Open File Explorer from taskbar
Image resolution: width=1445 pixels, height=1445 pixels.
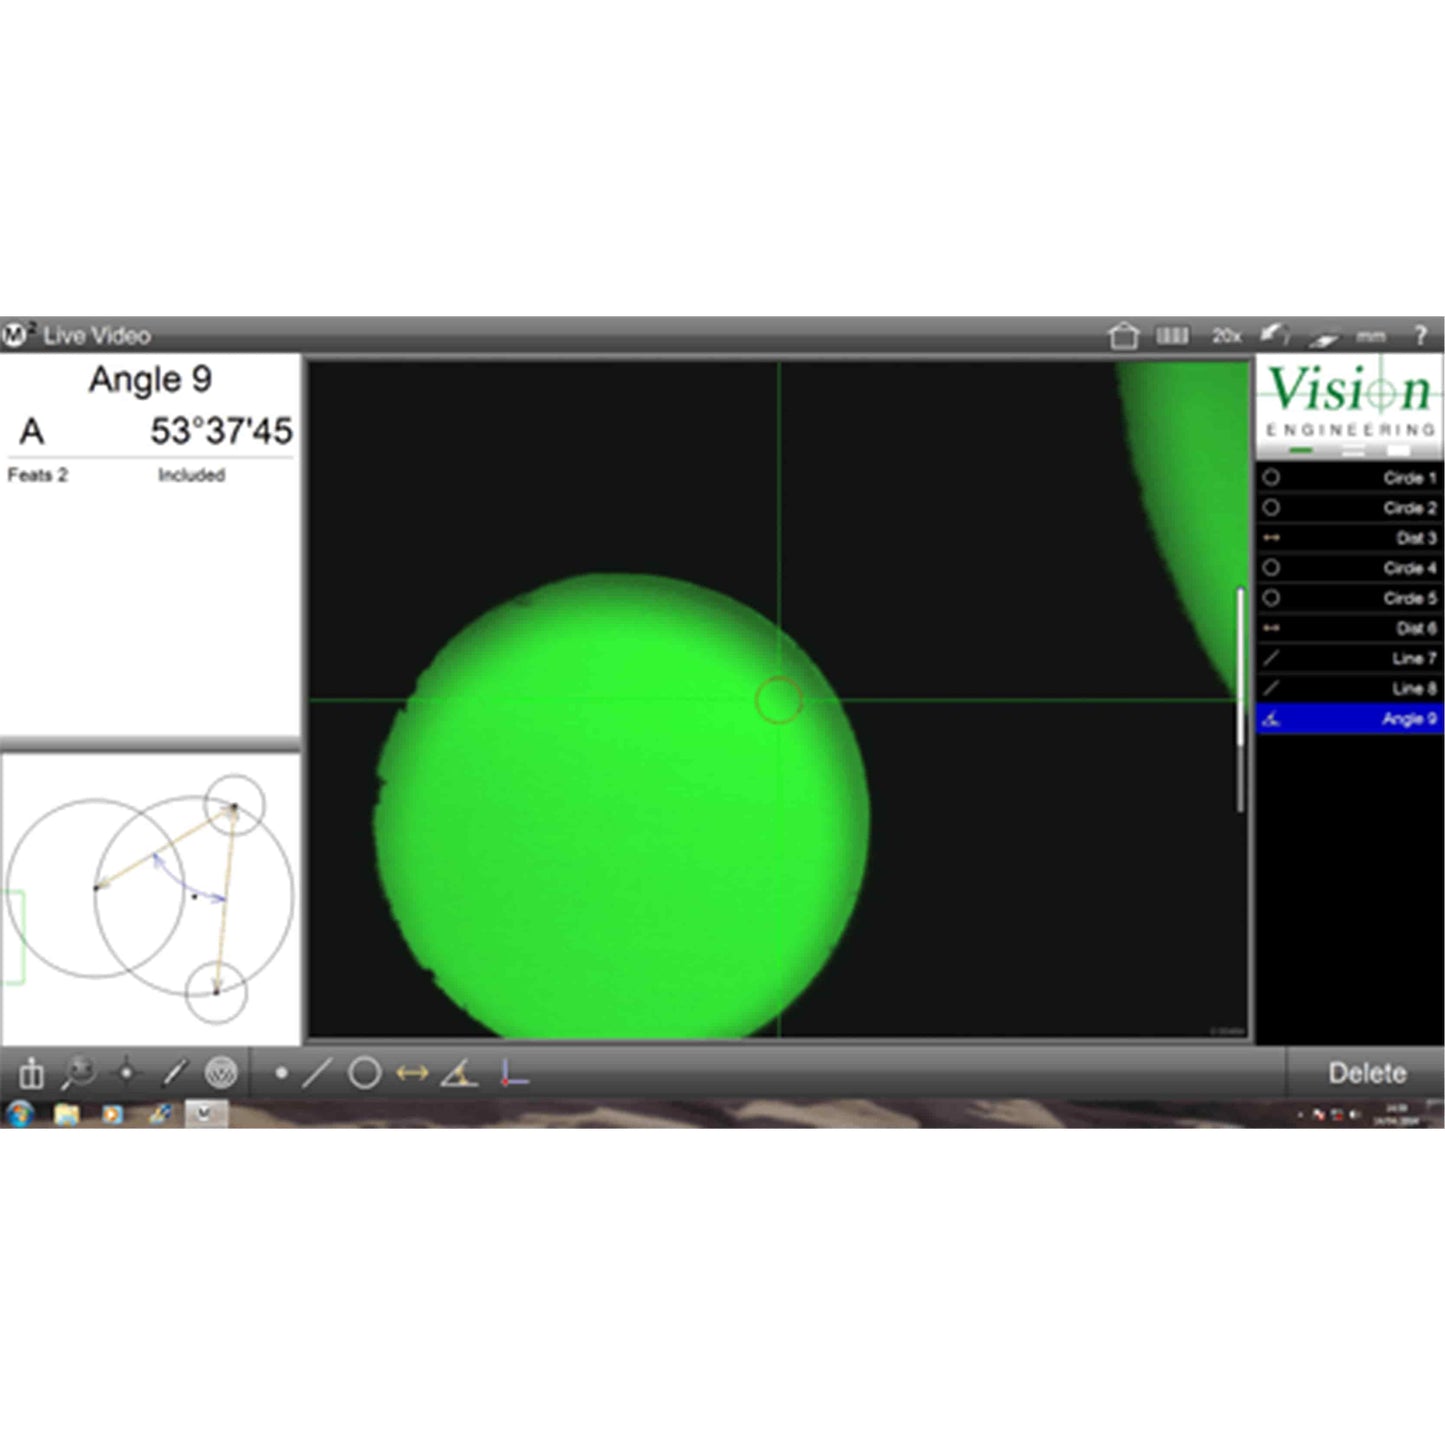tap(67, 1114)
